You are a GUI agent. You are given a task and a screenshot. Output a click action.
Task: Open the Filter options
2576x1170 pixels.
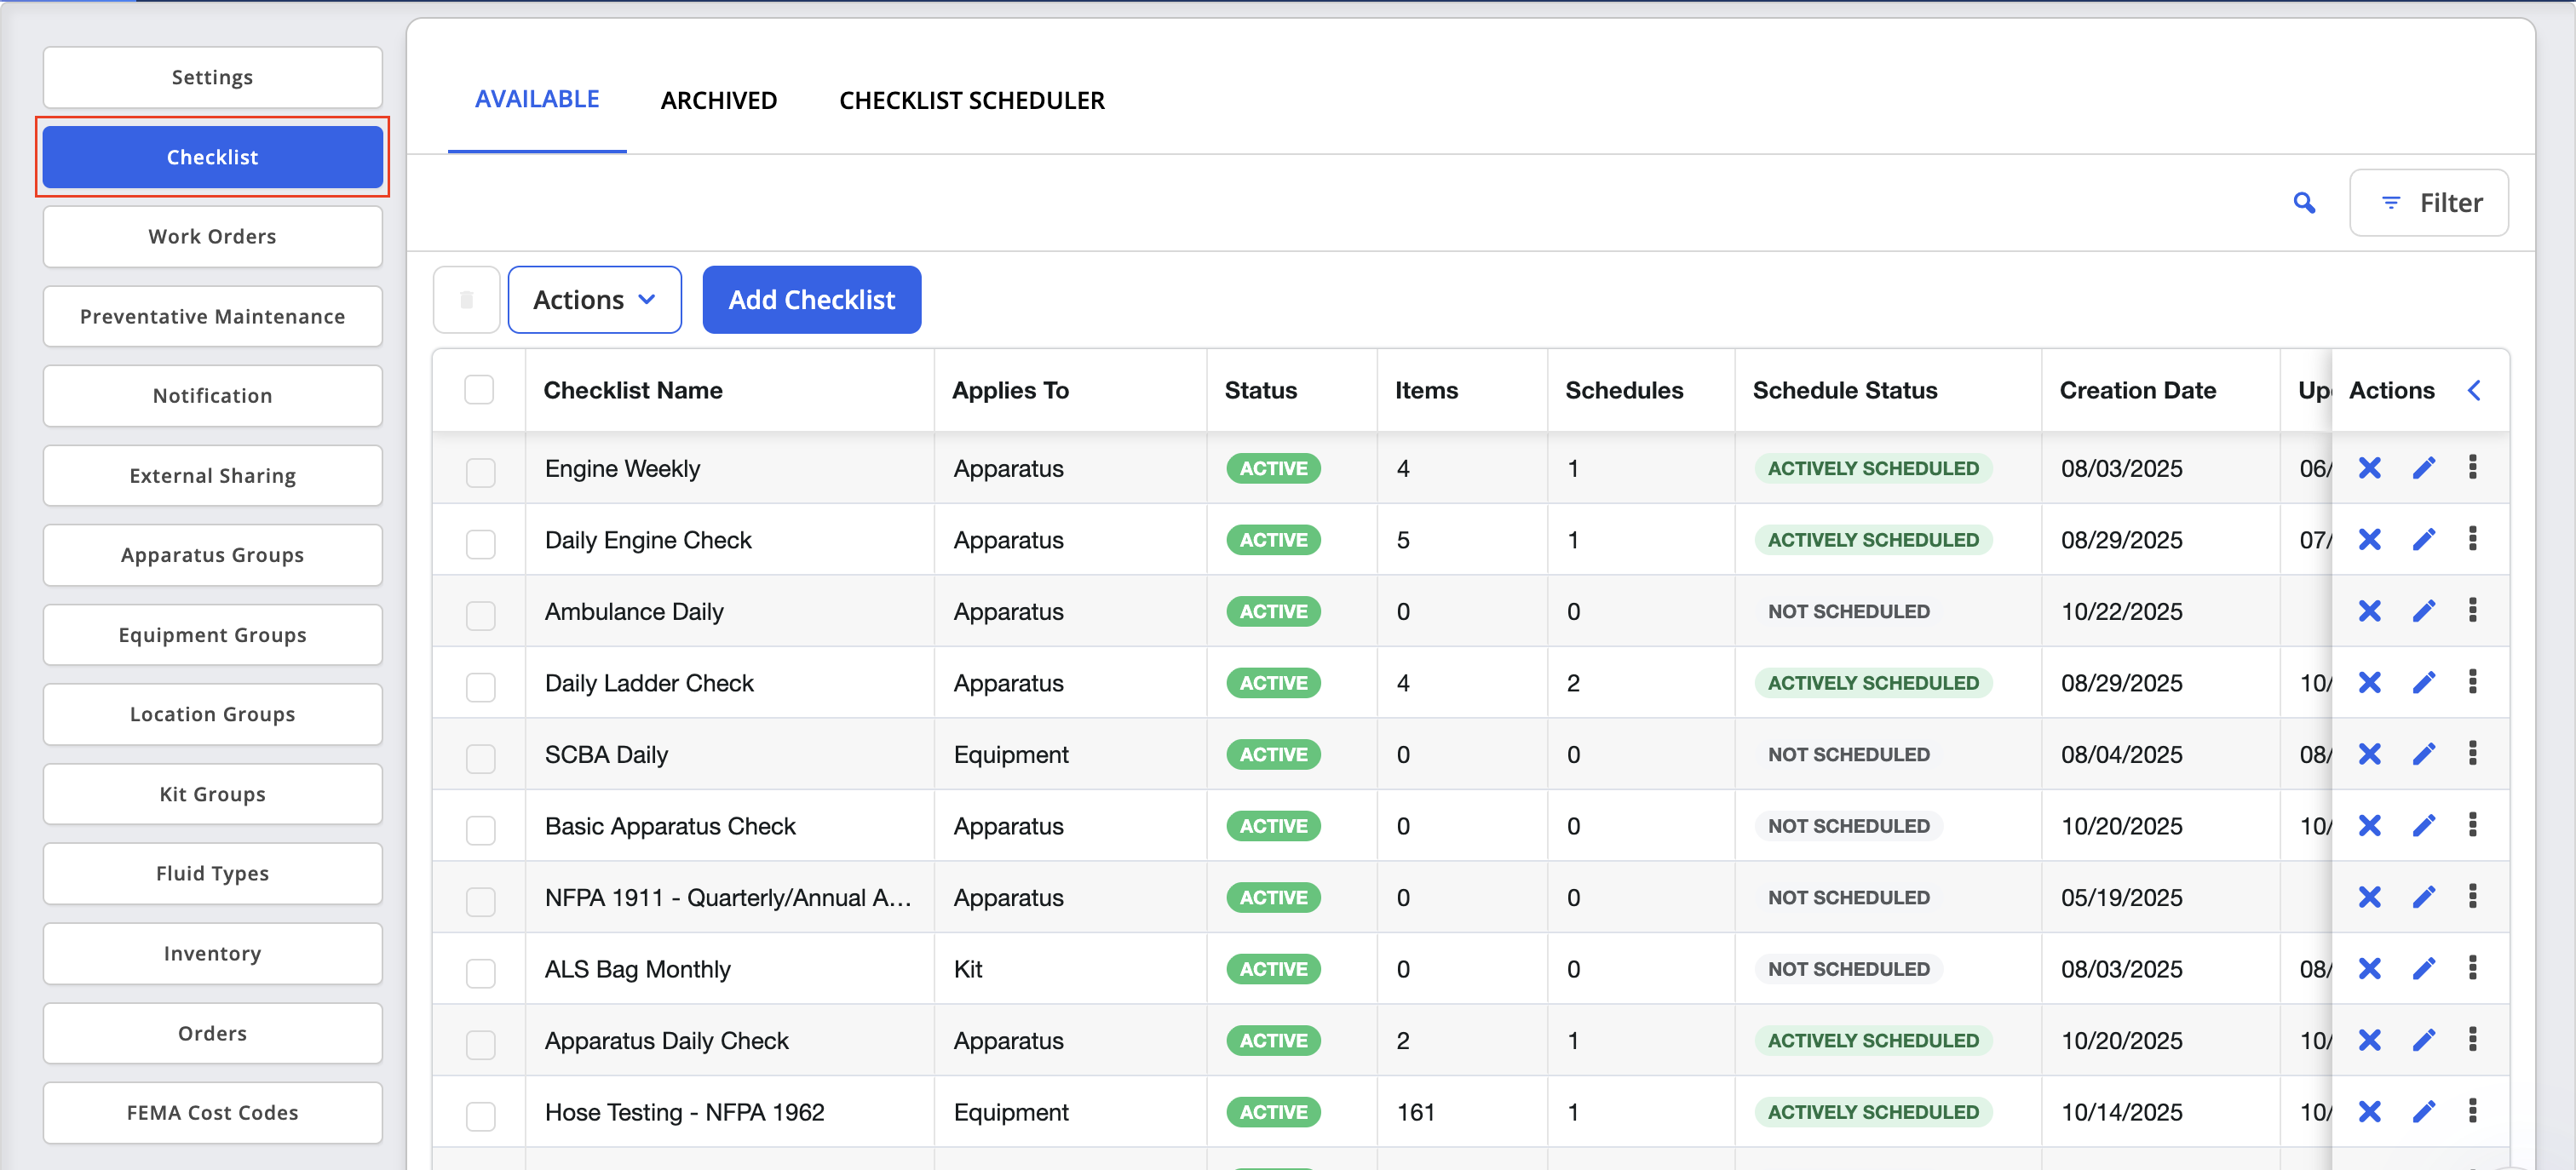pos(2428,203)
